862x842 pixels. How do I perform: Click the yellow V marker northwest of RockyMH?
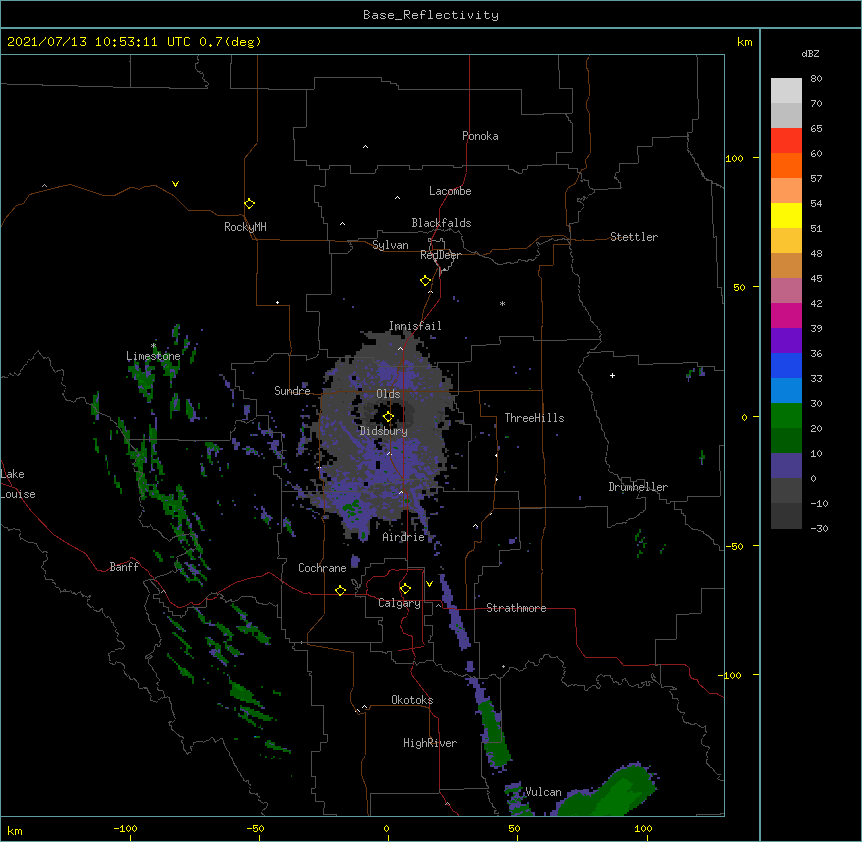175,184
